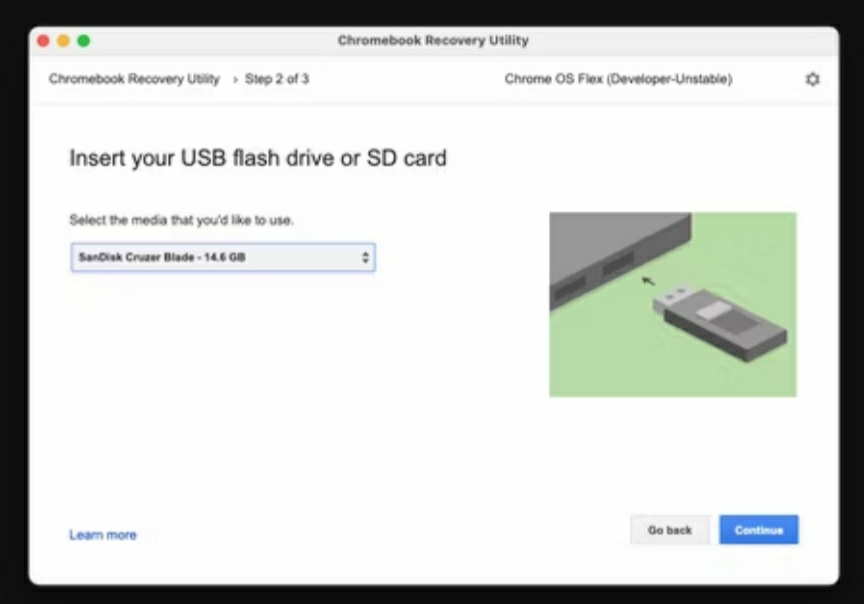The image size is (864, 604).
Task: Click the up-down arrows on the media selector
Action: point(365,257)
